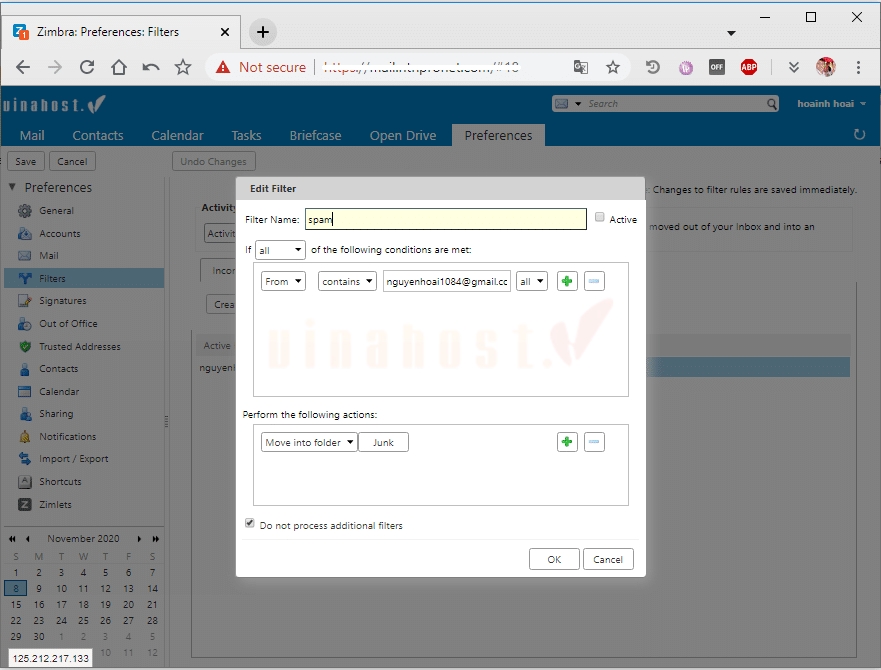
Task: Refresh the mailbox with the circular arrow icon
Action: 859,134
